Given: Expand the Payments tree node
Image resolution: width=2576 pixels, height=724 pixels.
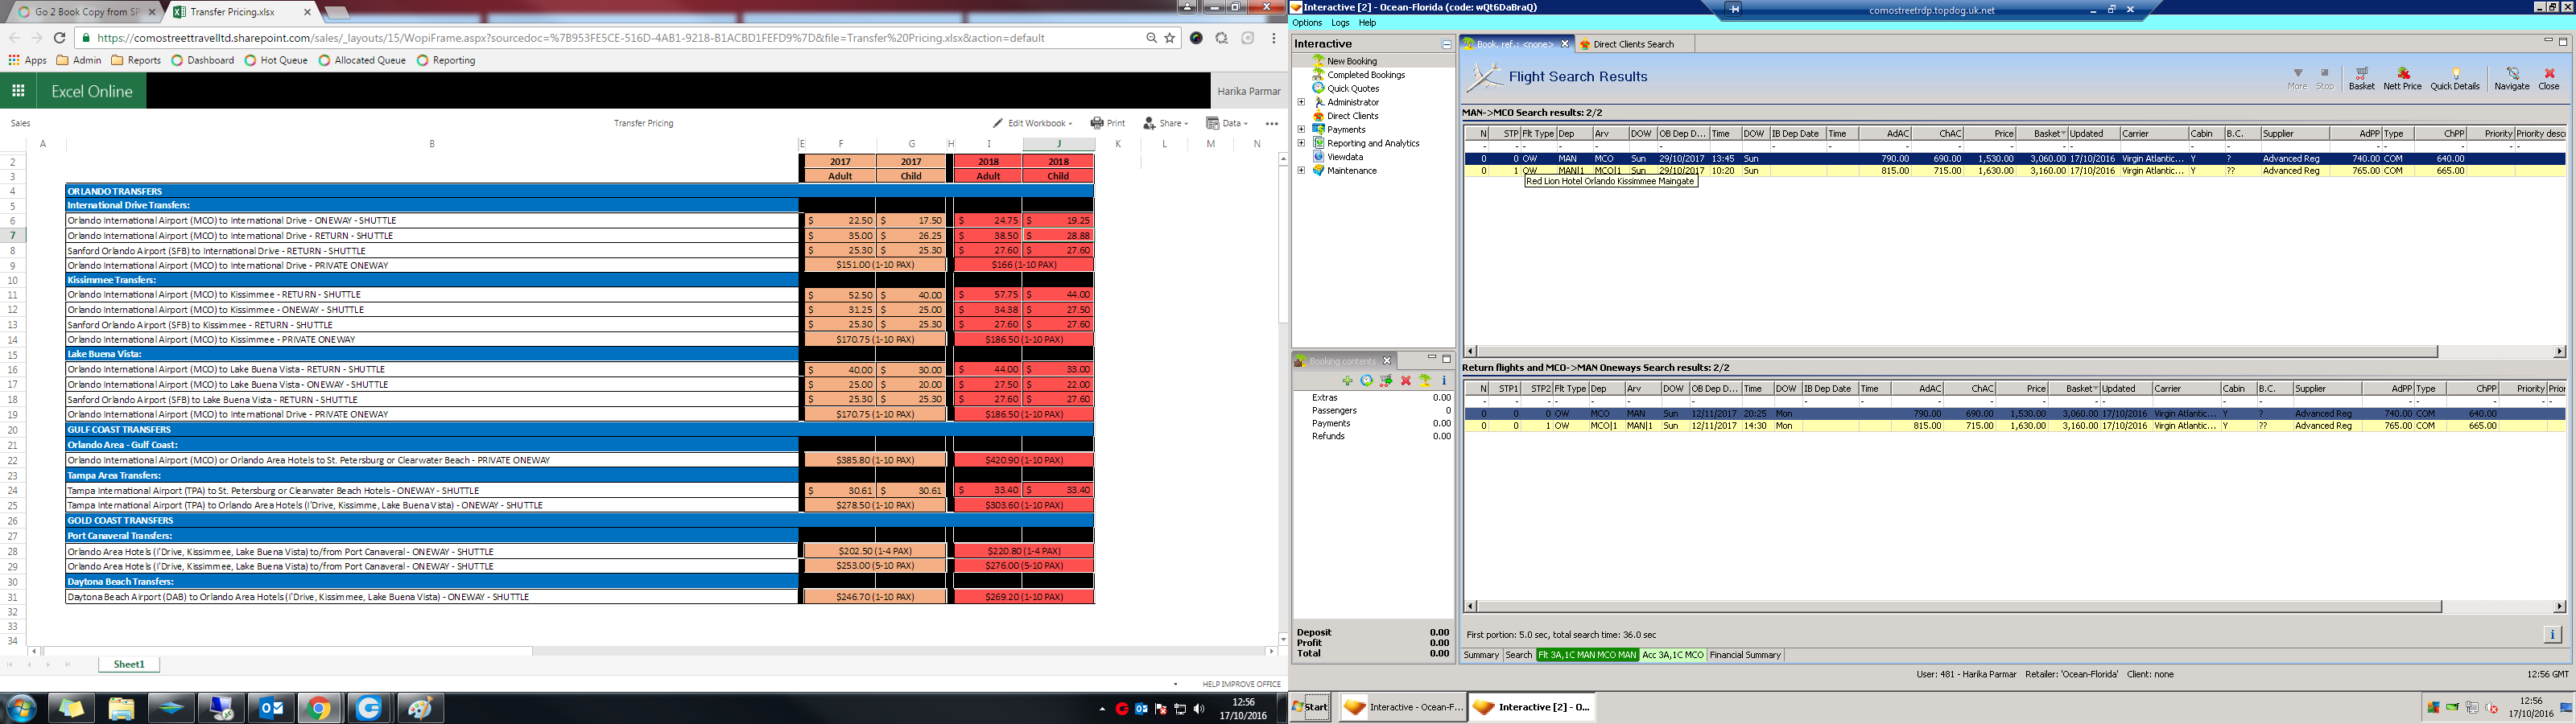Looking at the screenshot, I should (1301, 129).
